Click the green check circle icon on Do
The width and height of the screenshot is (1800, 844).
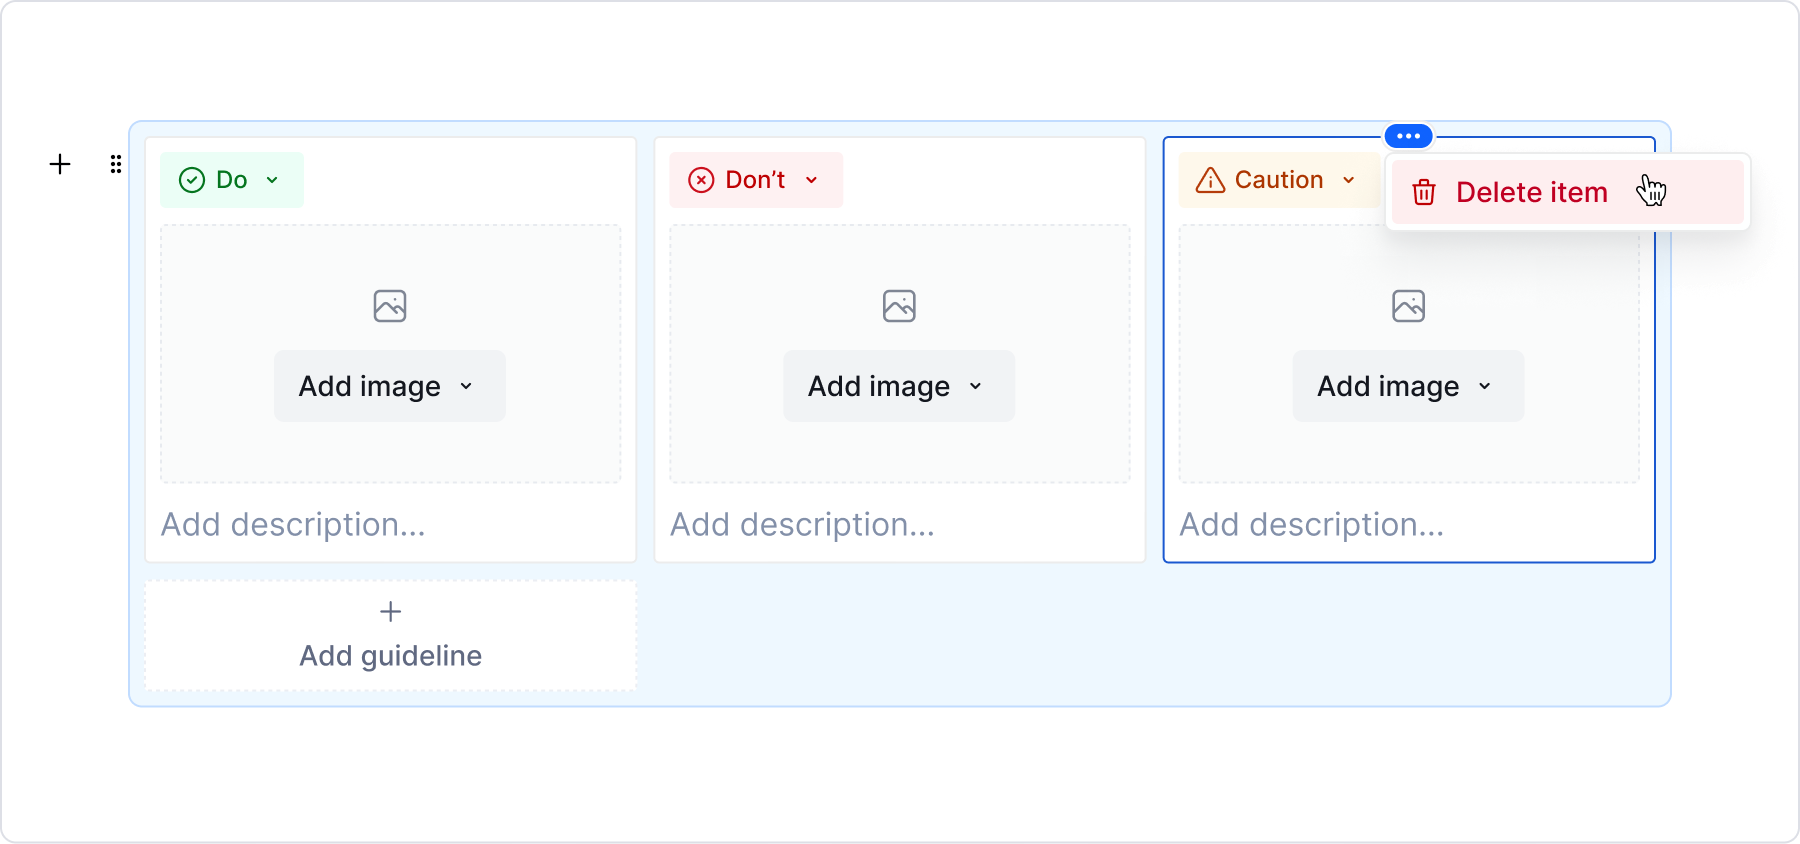point(192,180)
